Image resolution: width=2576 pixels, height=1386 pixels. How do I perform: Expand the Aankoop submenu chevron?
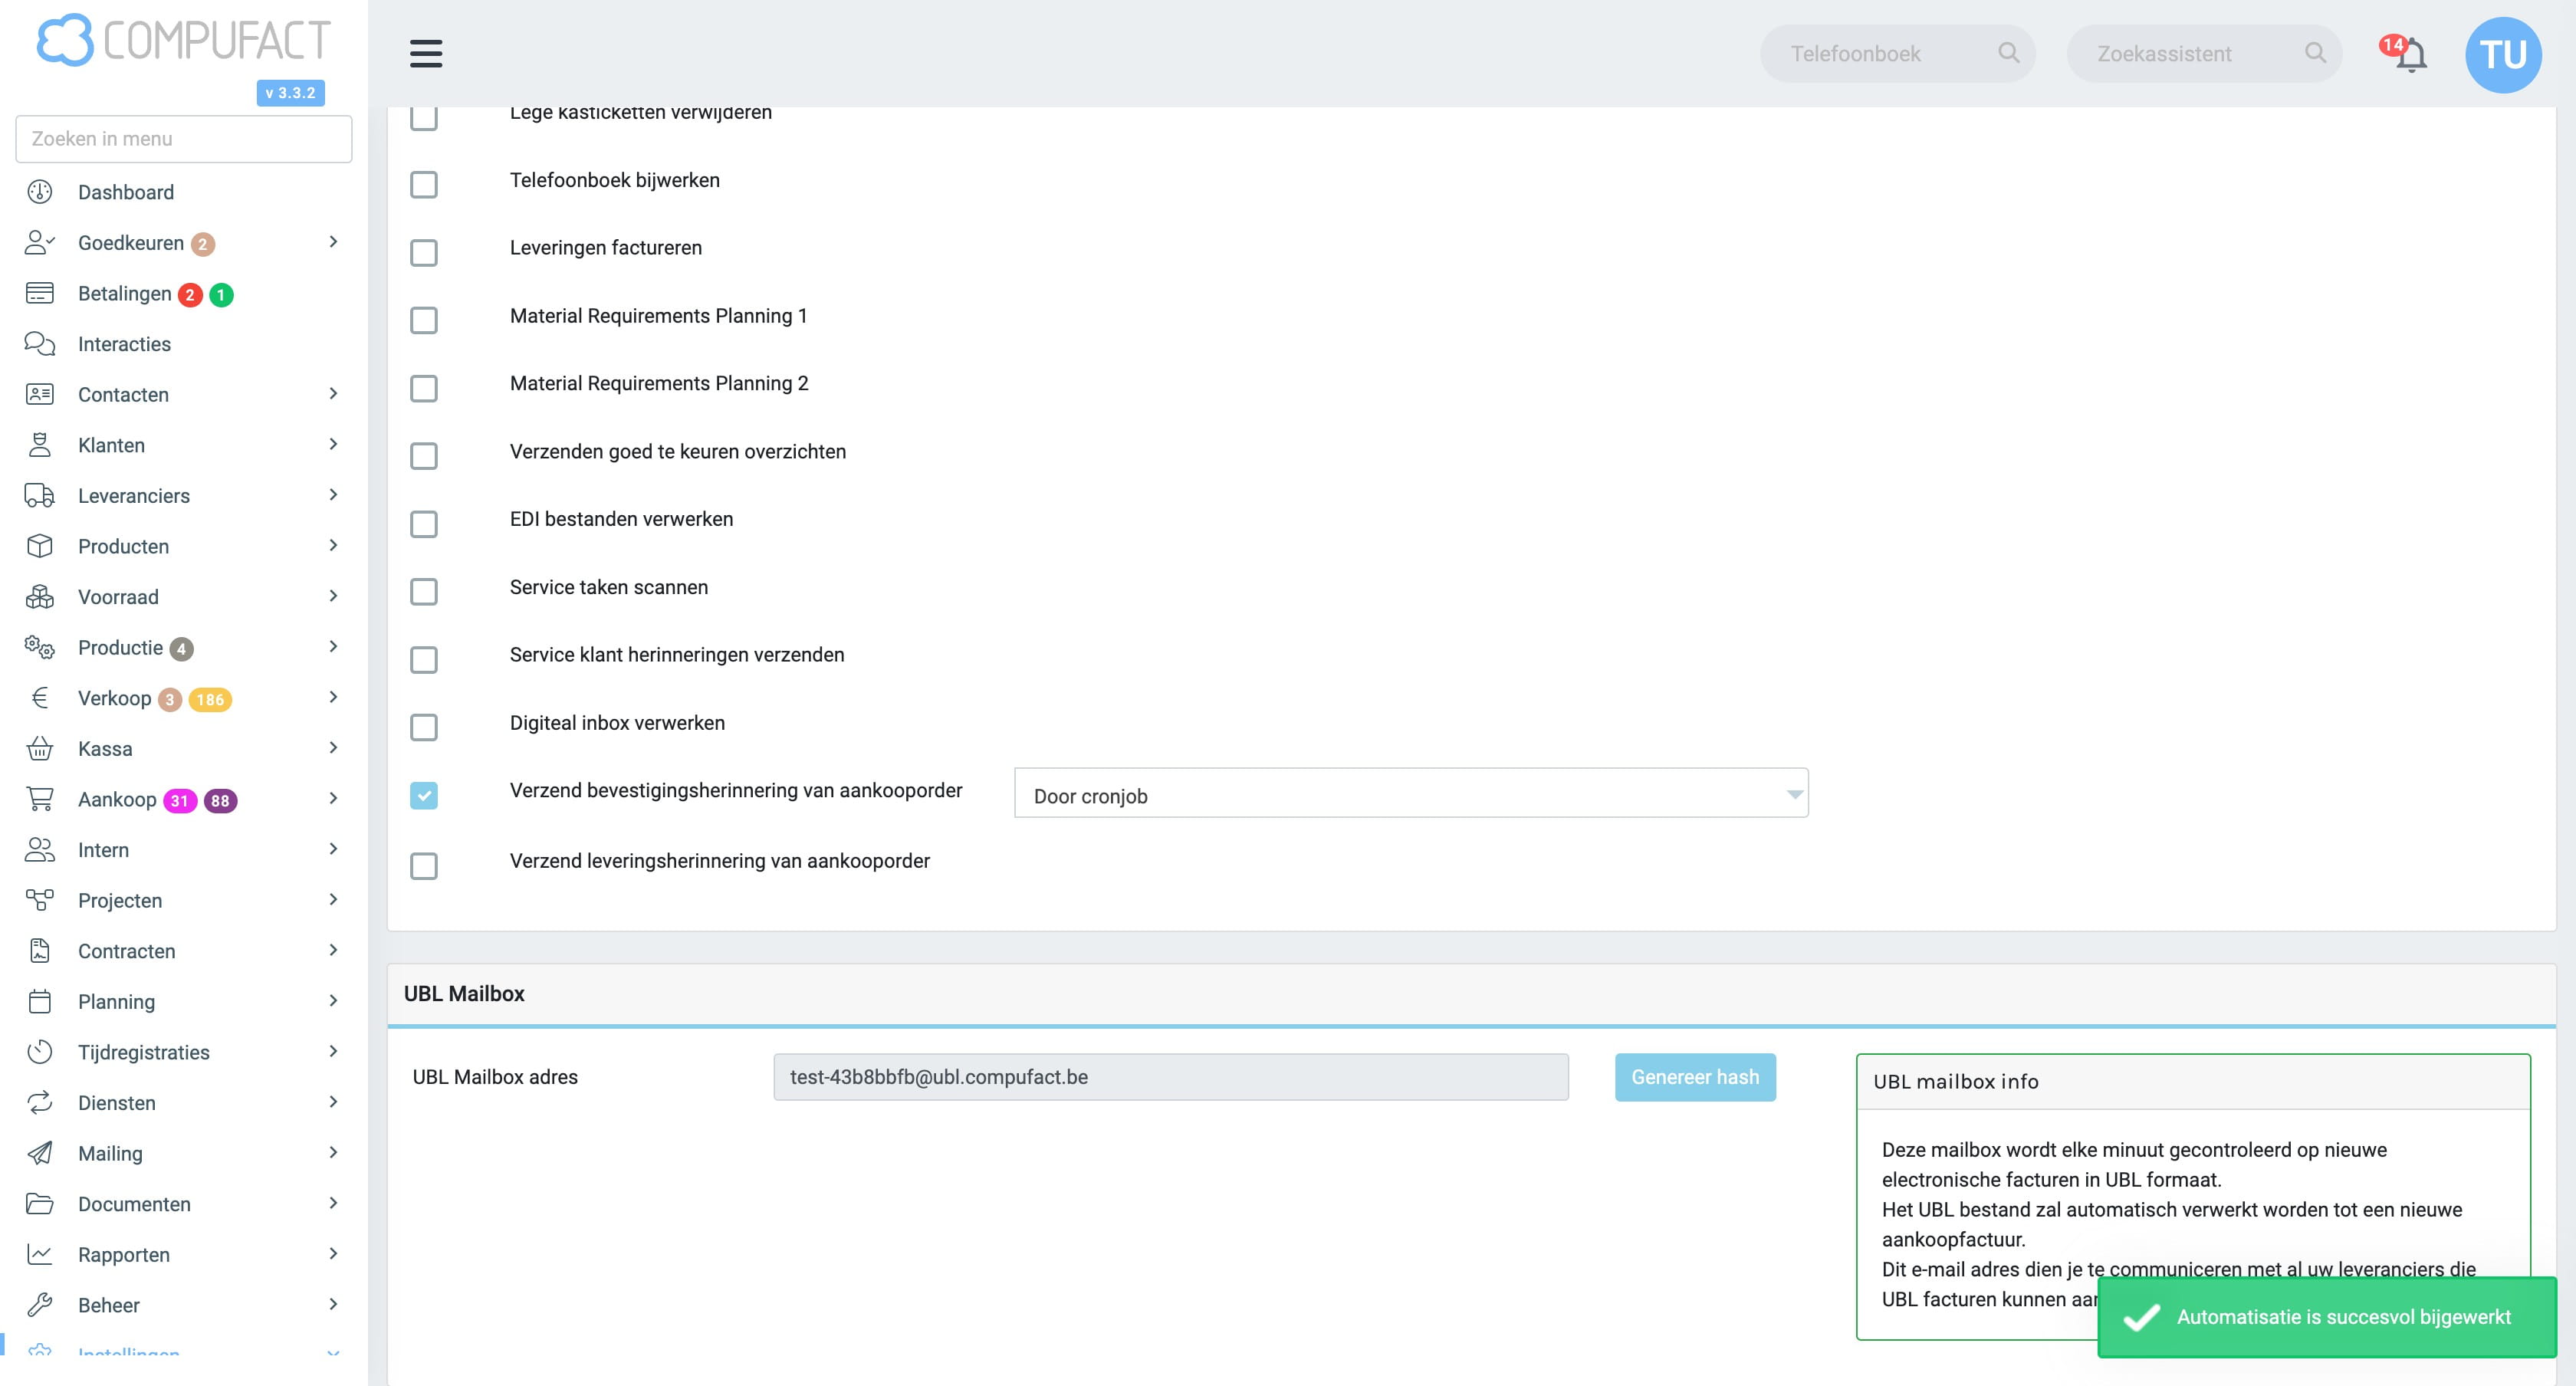tap(333, 798)
